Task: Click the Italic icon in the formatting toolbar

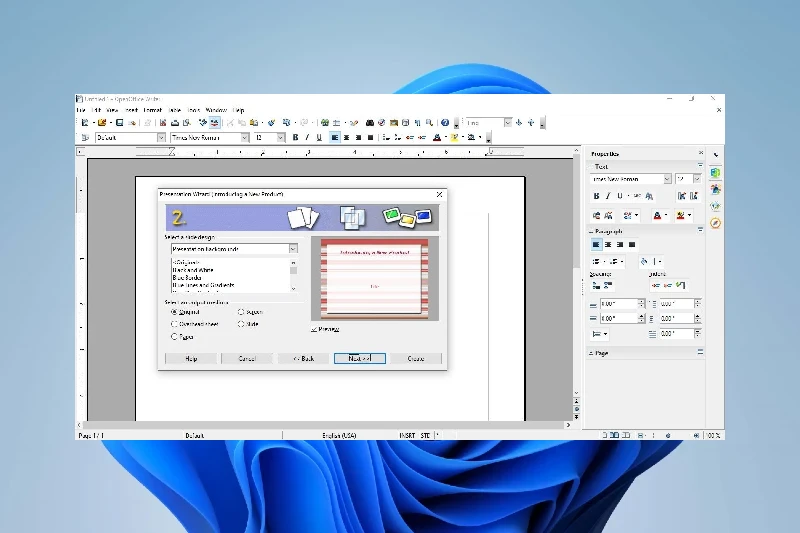Action: tap(307, 138)
